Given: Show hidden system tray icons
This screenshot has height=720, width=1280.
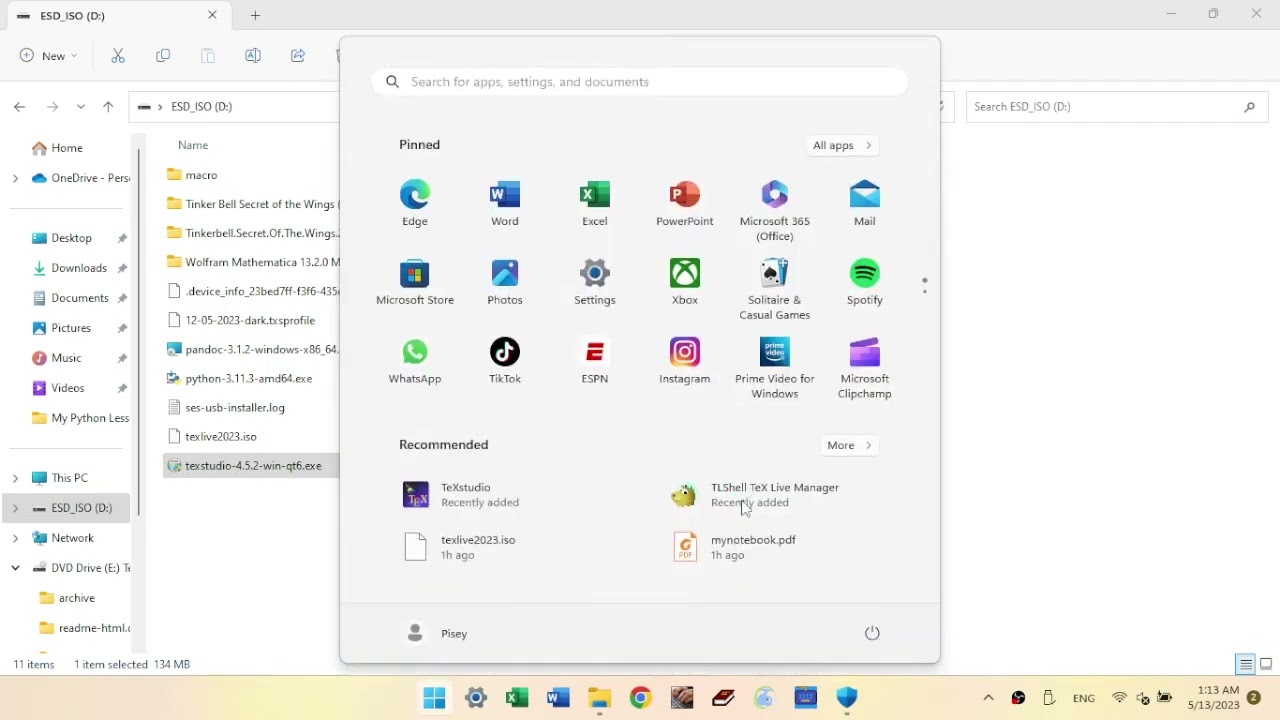Looking at the screenshot, I should click(988, 698).
